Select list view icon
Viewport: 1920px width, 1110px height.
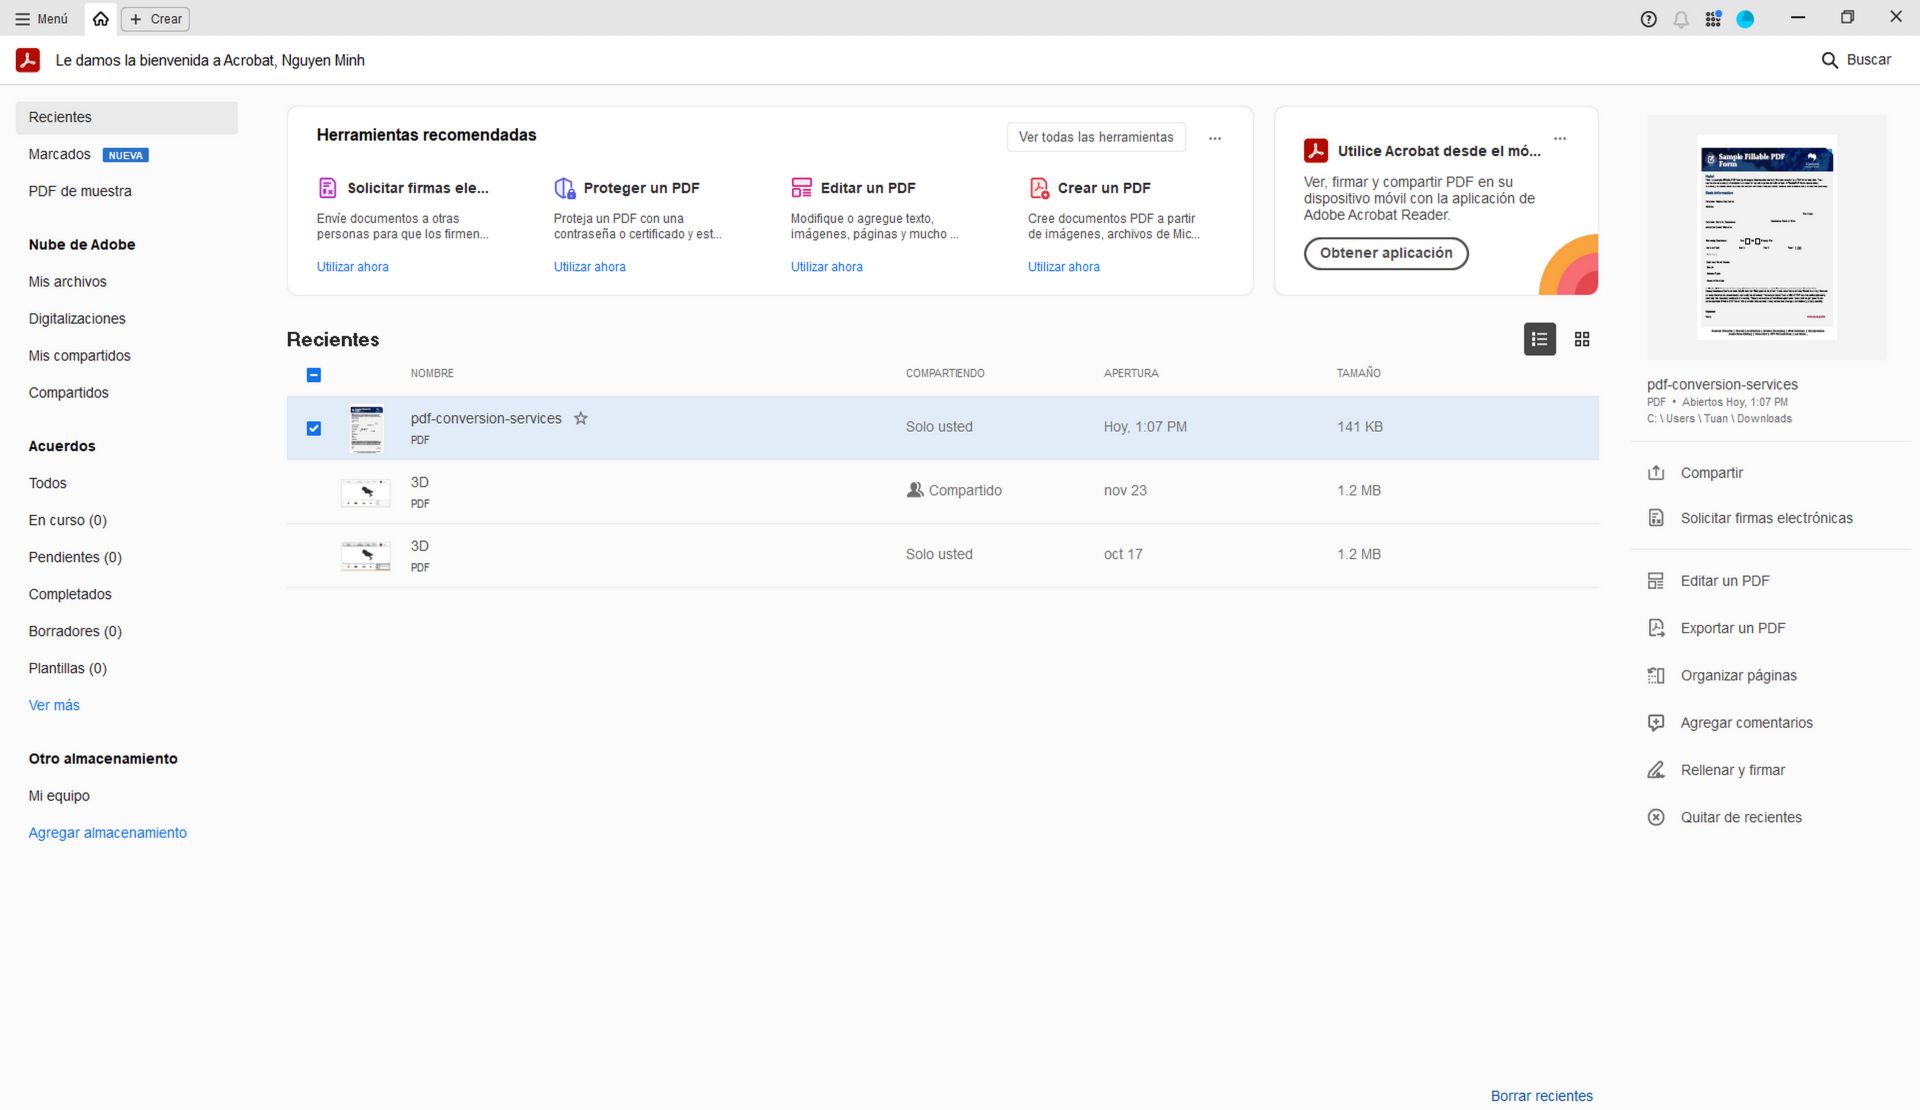click(1539, 340)
